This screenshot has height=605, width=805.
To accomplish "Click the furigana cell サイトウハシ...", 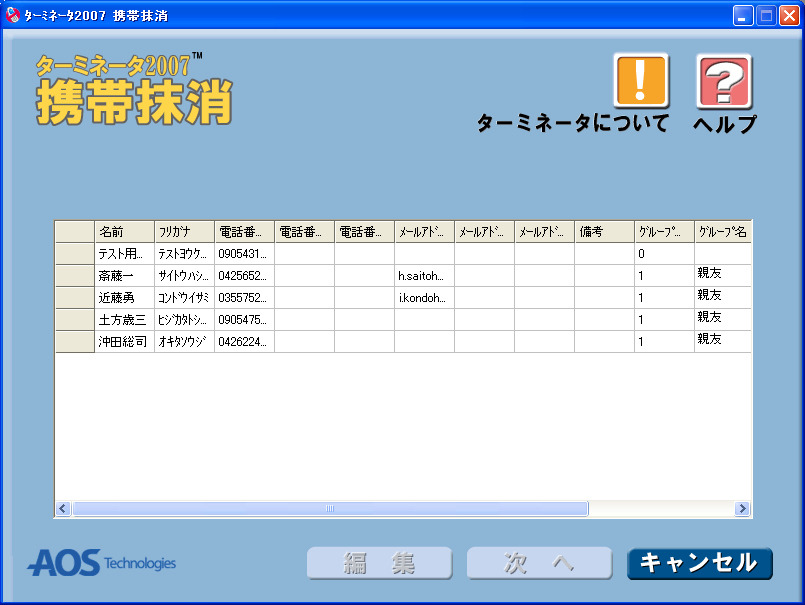I will pos(184,276).
